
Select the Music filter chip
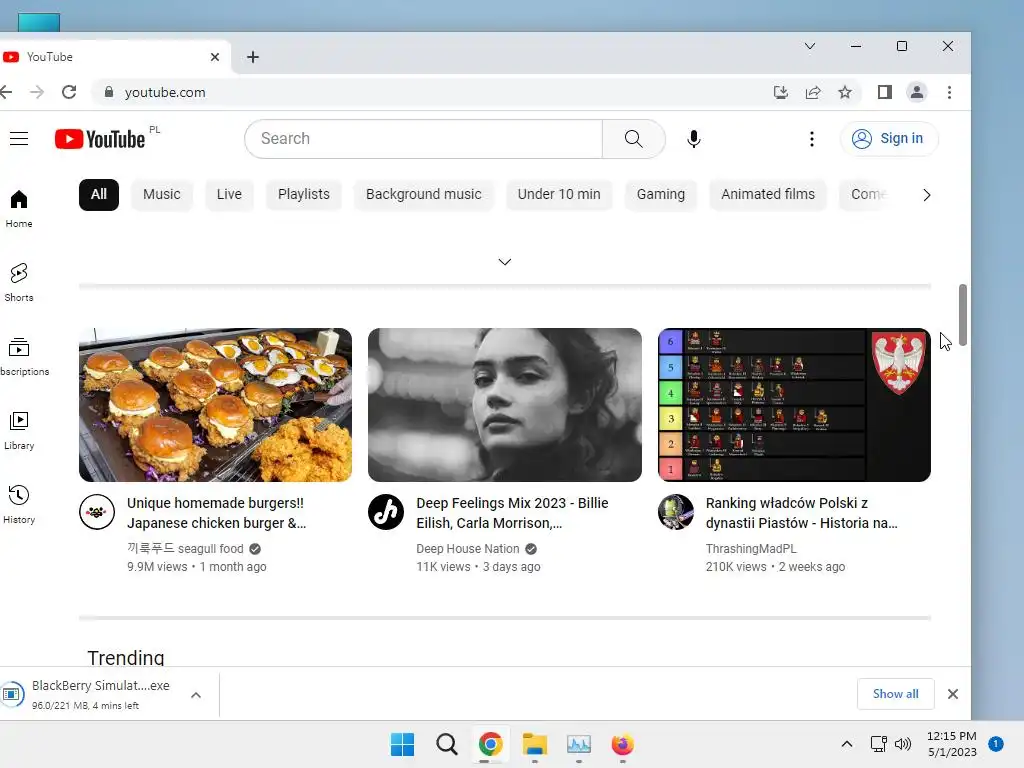pyautogui.click(x=162, y=195)
